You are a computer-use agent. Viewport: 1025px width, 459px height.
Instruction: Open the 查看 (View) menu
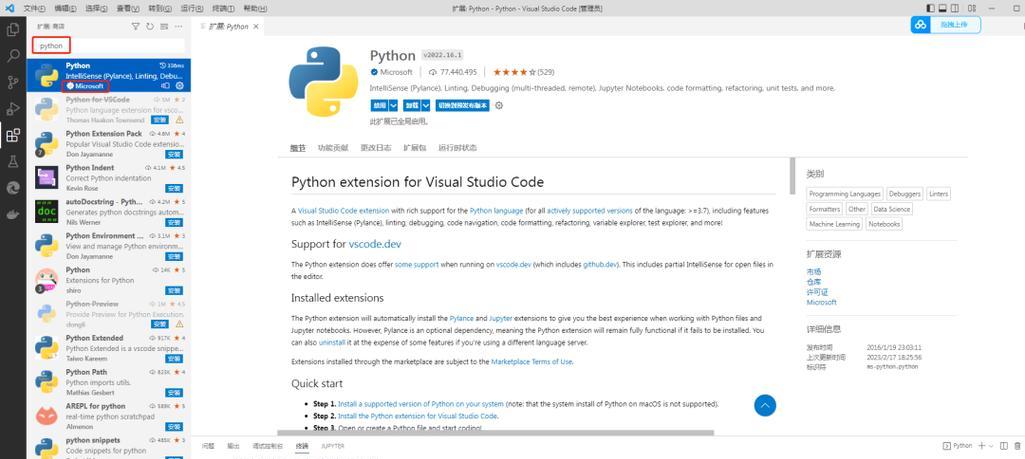(128, 8)
